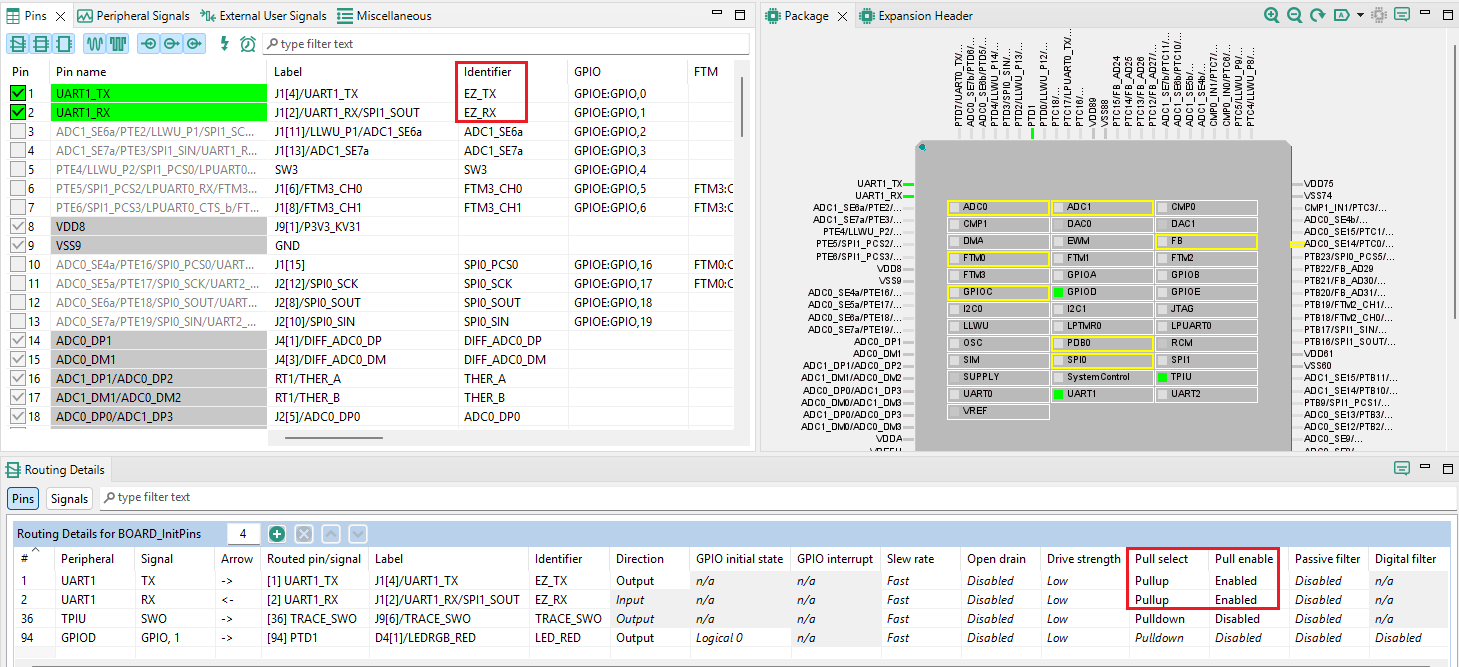This screenshot has width=1459, height=667.
Task: Zoom in on the package view
Action: point(1271,15)
